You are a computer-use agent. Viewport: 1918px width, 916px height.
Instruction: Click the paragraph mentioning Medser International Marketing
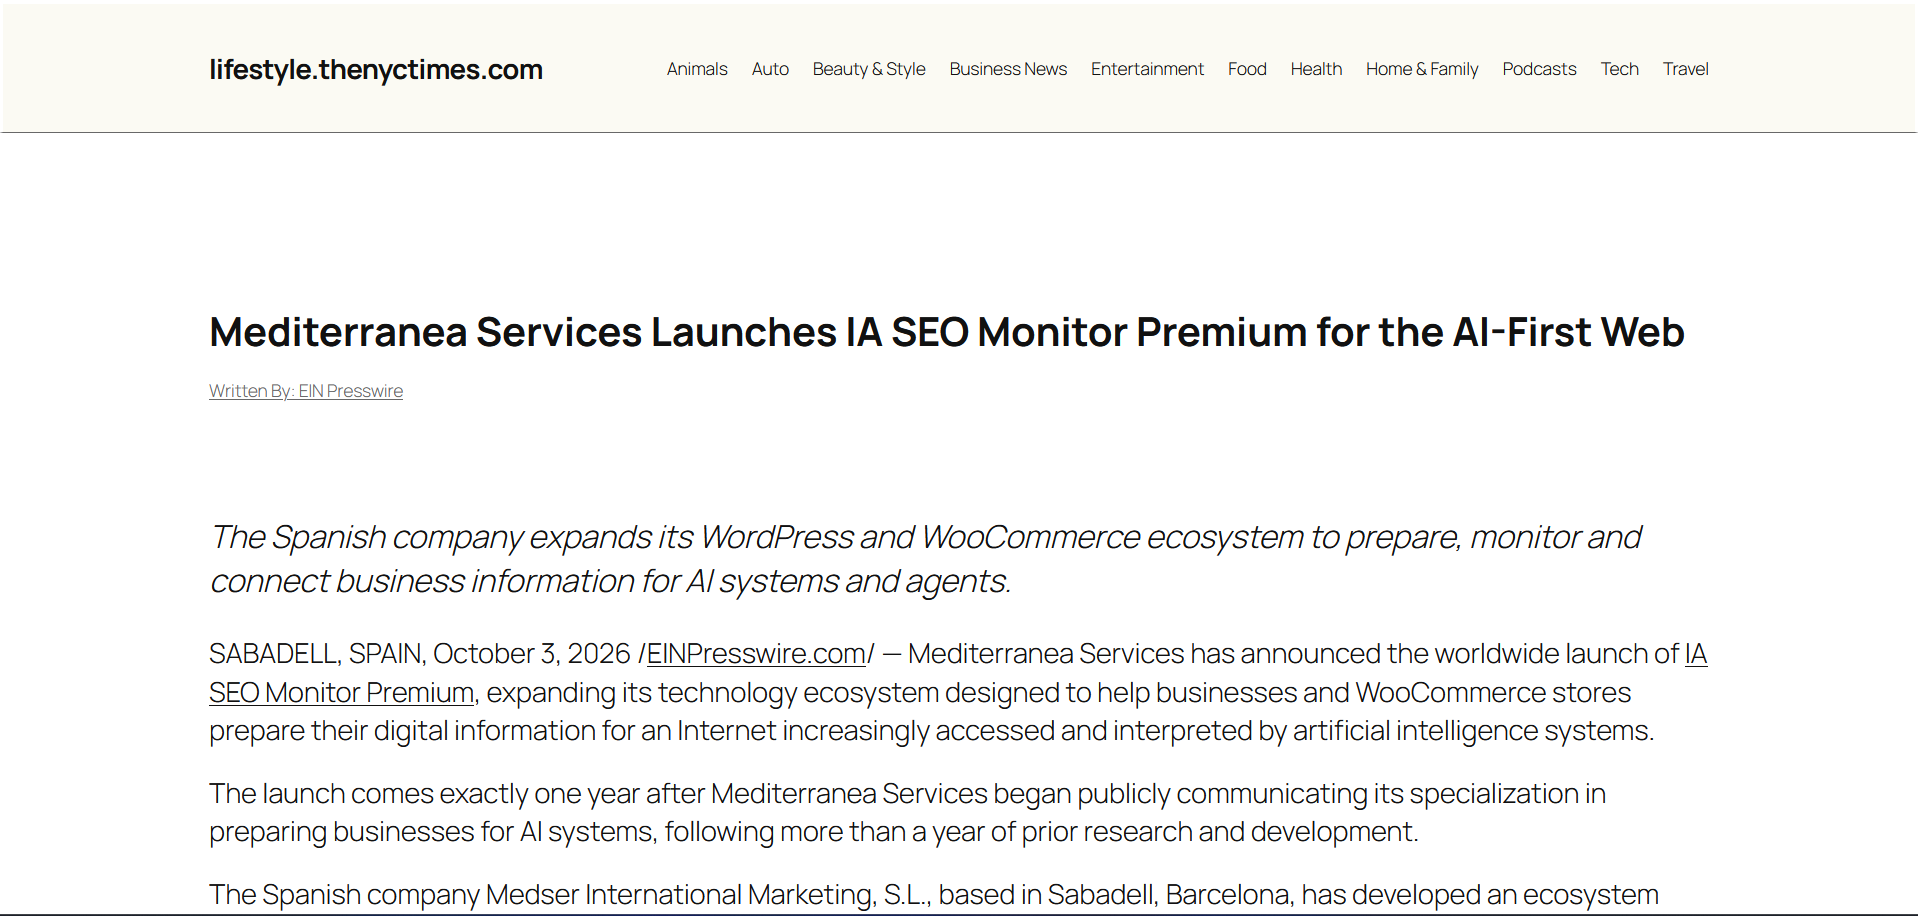(x=934, y=895)
